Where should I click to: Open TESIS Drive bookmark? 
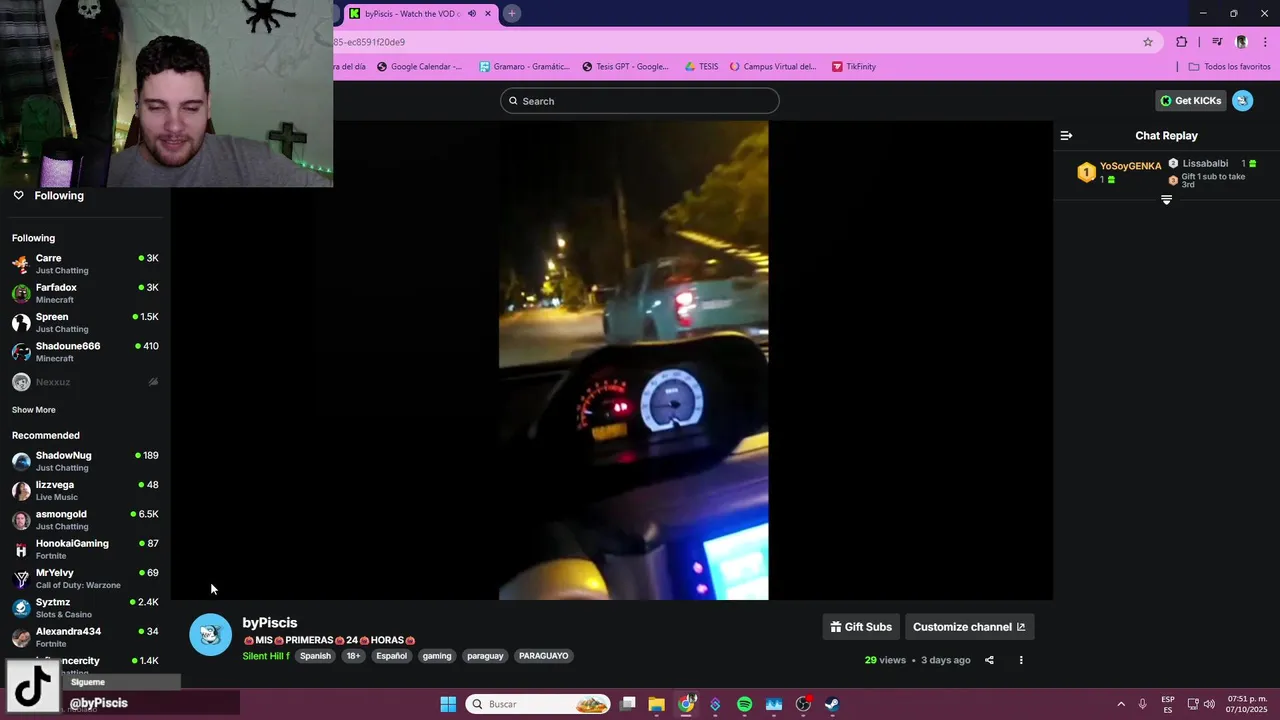(x=701, y=67)
